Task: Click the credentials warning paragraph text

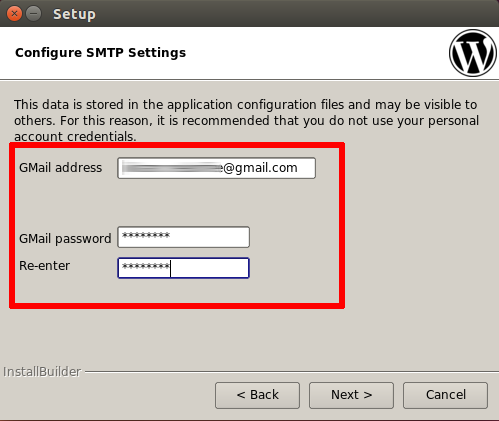Action: click(246, 121)
